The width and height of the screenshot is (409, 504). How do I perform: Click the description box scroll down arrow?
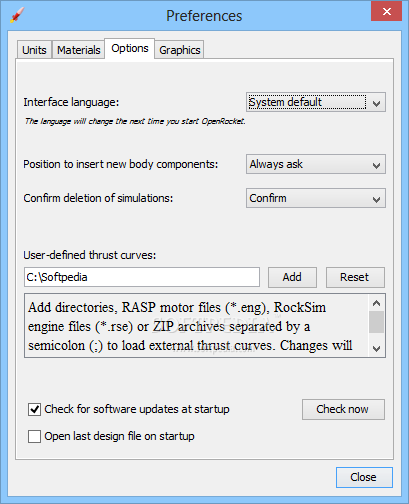click(376, 349)
